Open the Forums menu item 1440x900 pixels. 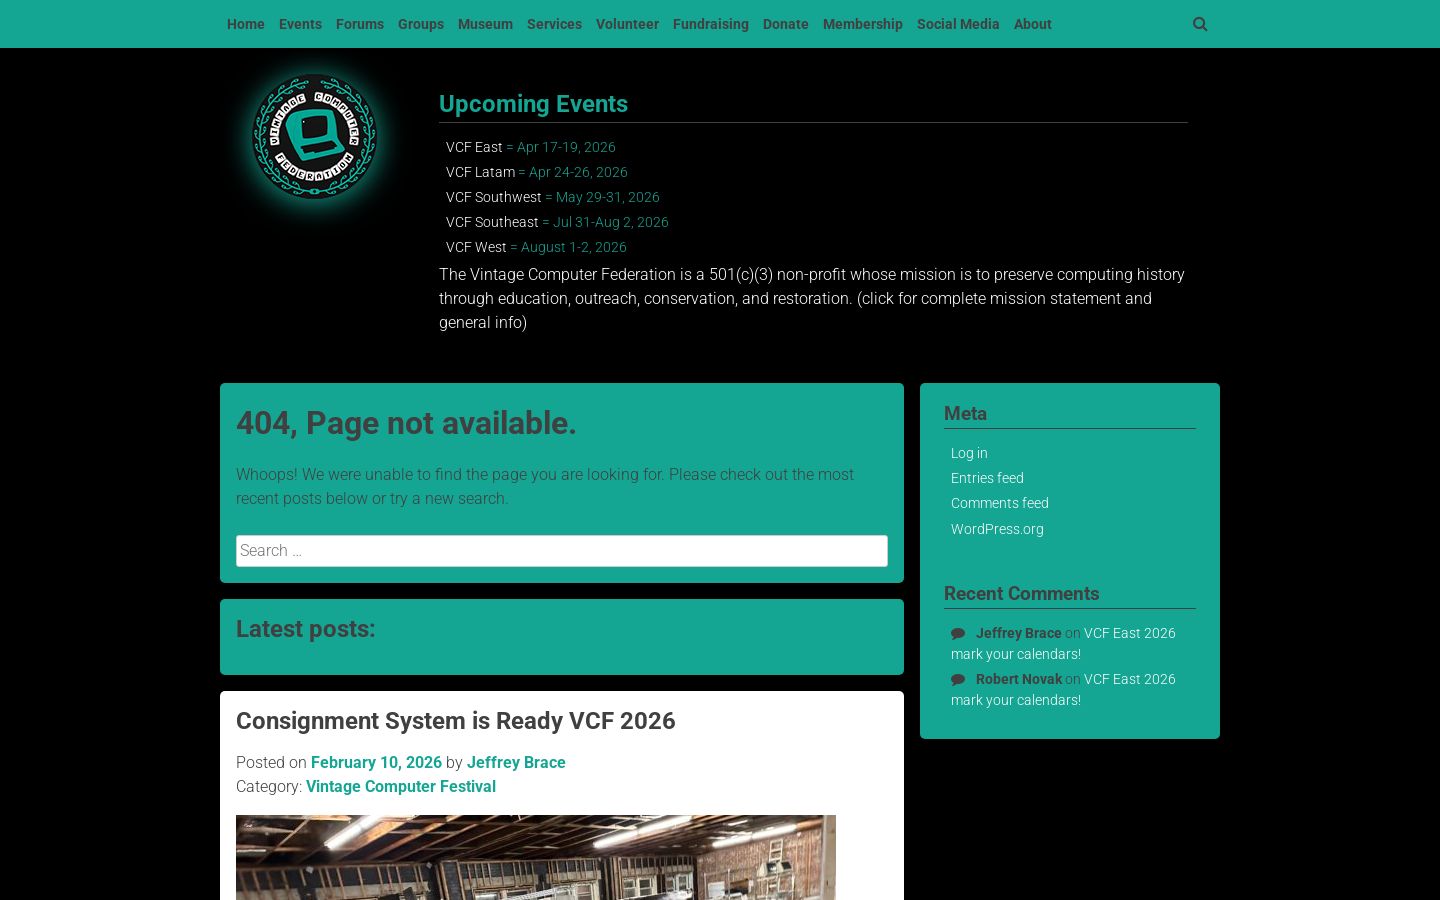coord(360,24)
